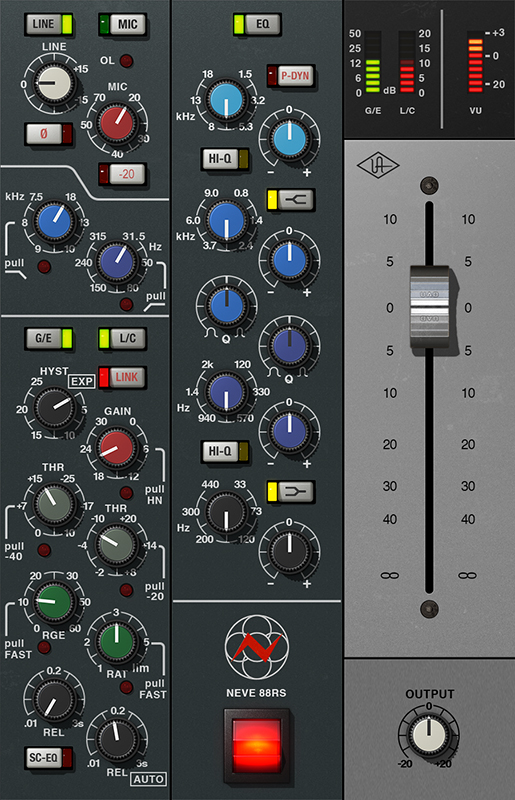515x800 pixels.
Task: Click the compressor REL release knob
Action: 117,739
